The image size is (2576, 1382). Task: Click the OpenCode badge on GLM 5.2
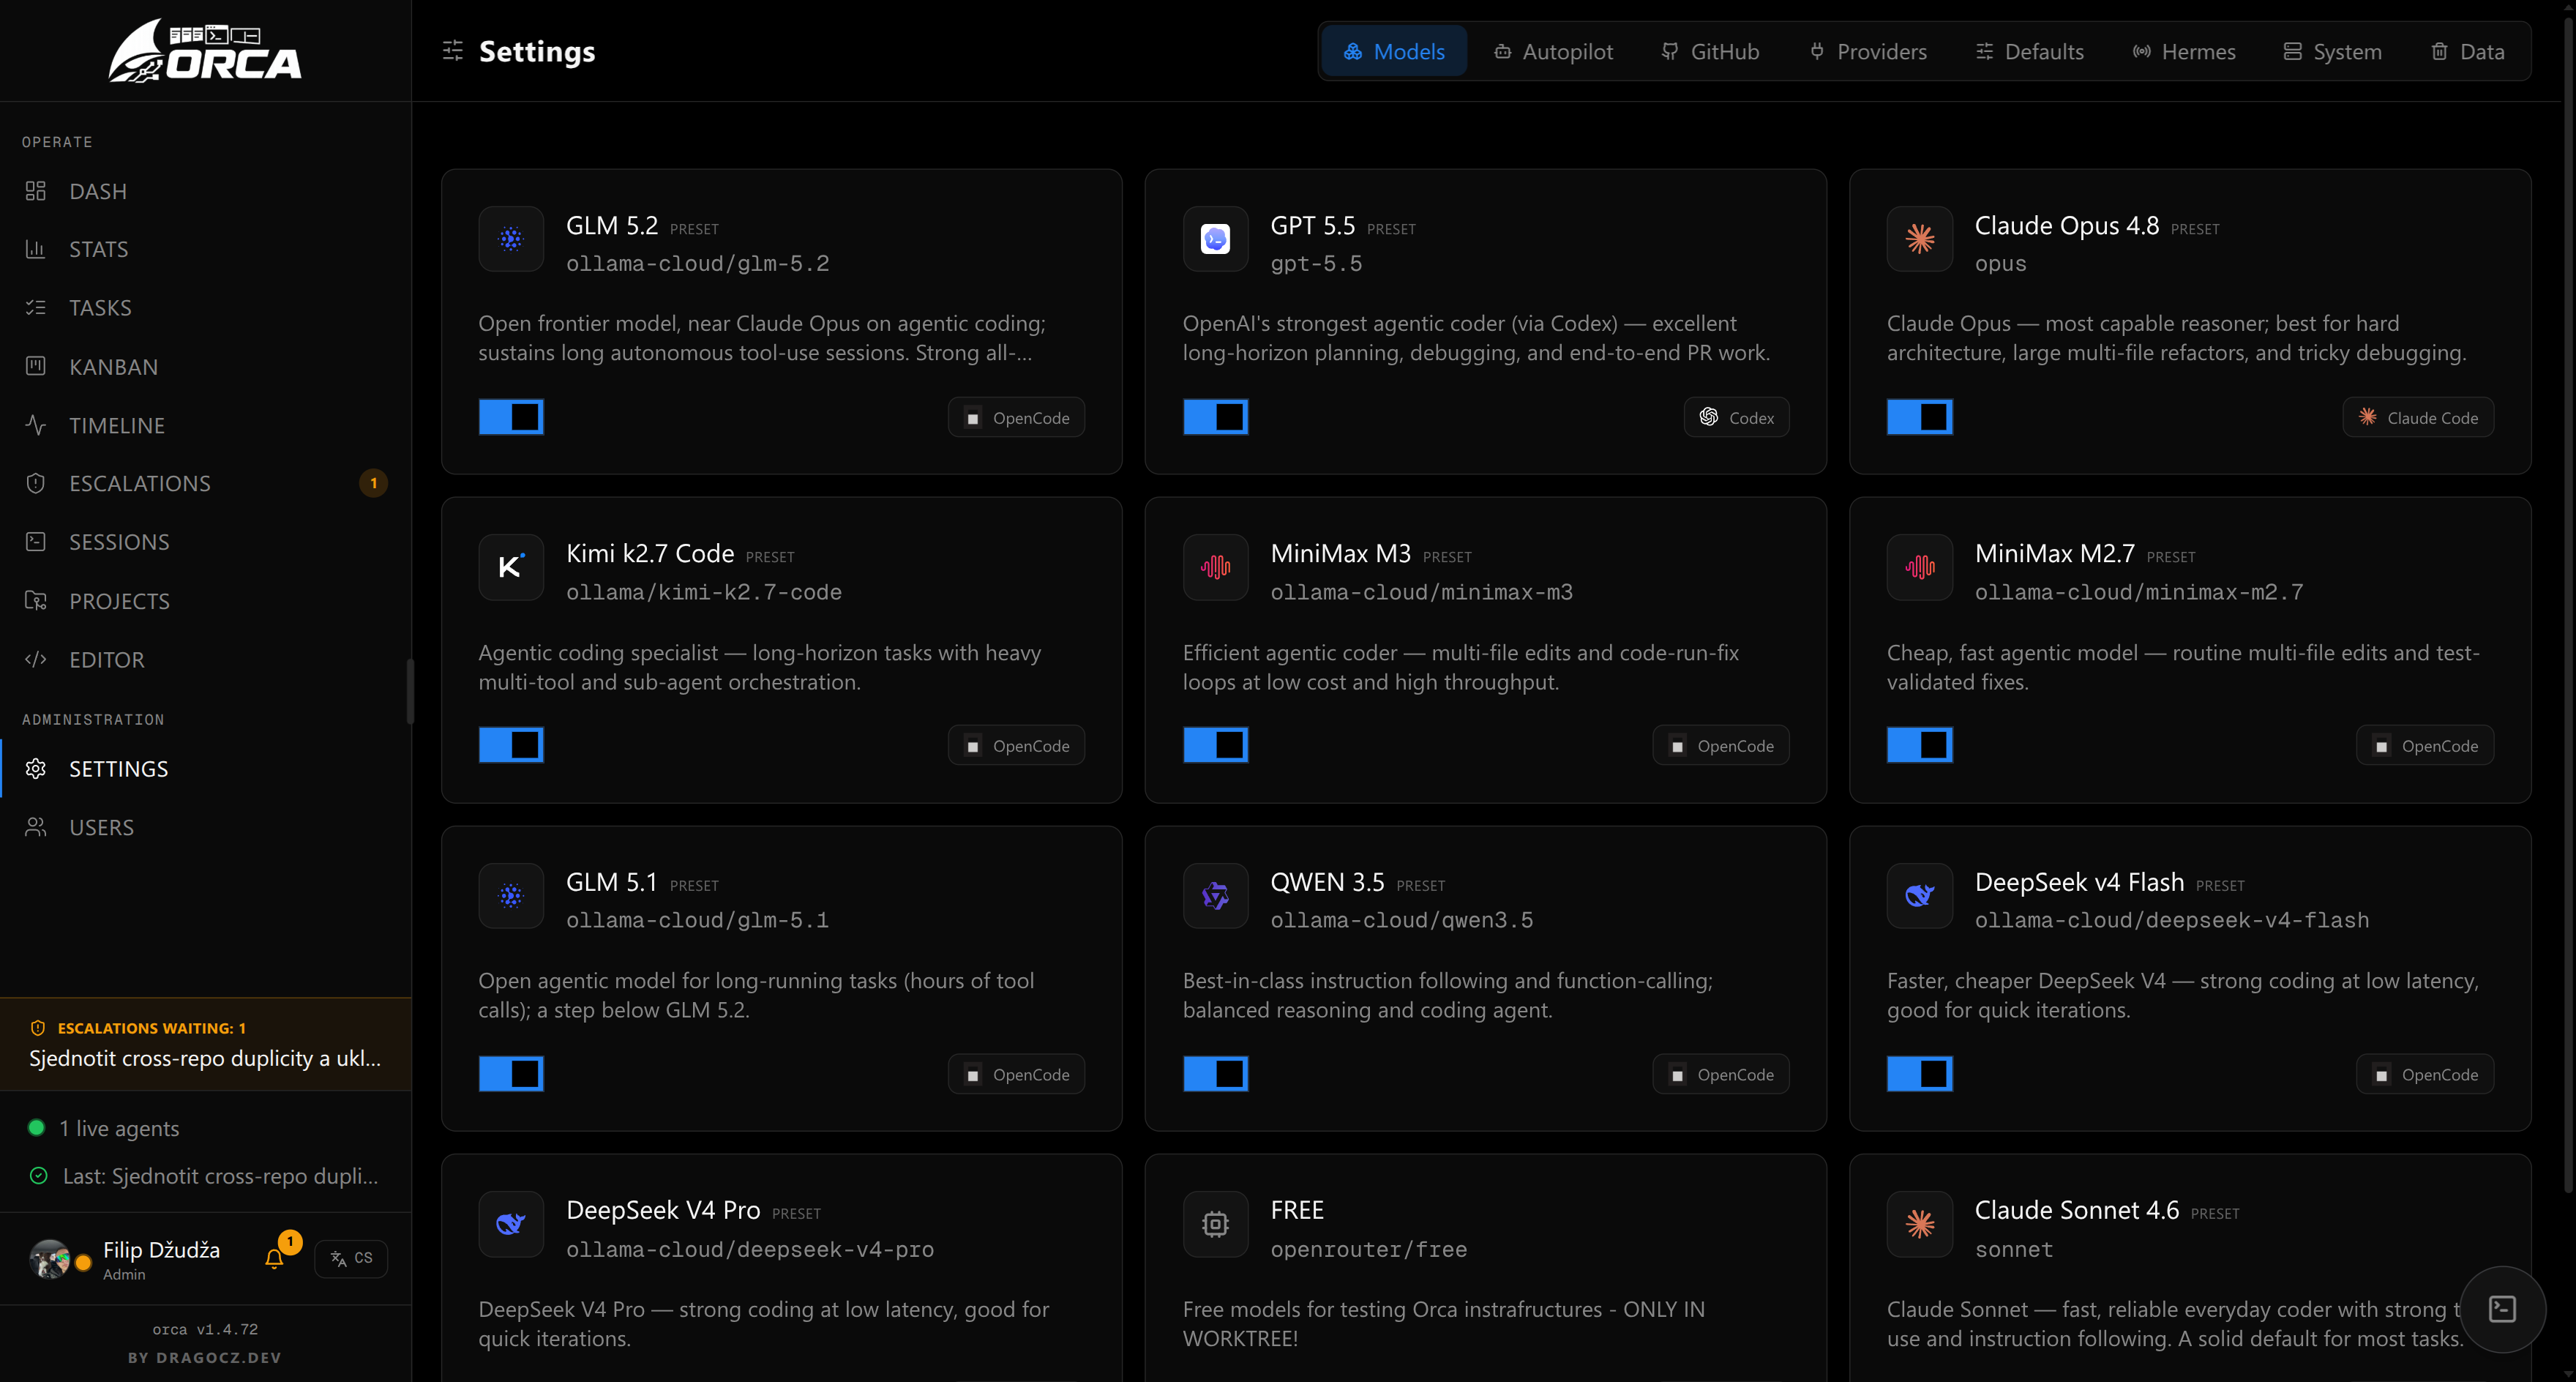click(1016, 418)
